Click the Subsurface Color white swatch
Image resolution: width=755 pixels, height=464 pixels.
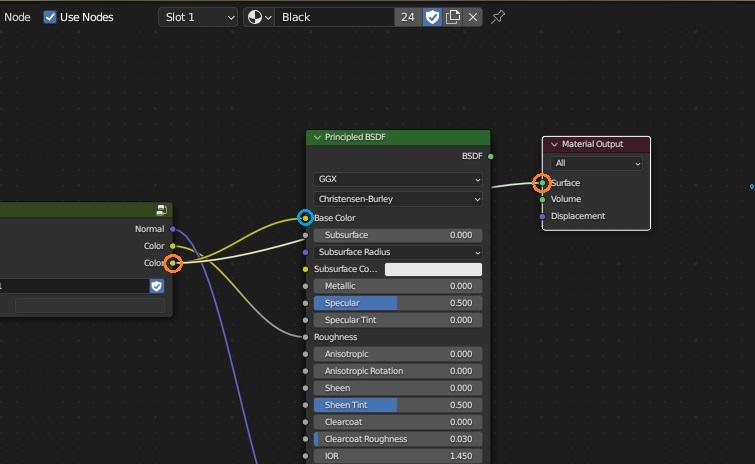(x=433, y=269)
